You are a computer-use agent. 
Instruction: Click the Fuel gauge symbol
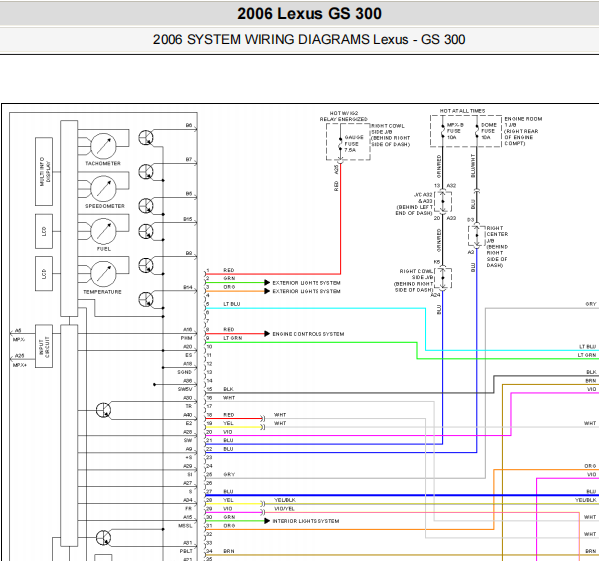103,231
